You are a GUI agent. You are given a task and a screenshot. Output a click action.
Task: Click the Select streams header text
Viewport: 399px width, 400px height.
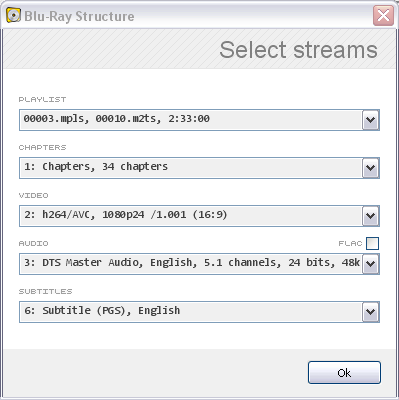[298, 50]
